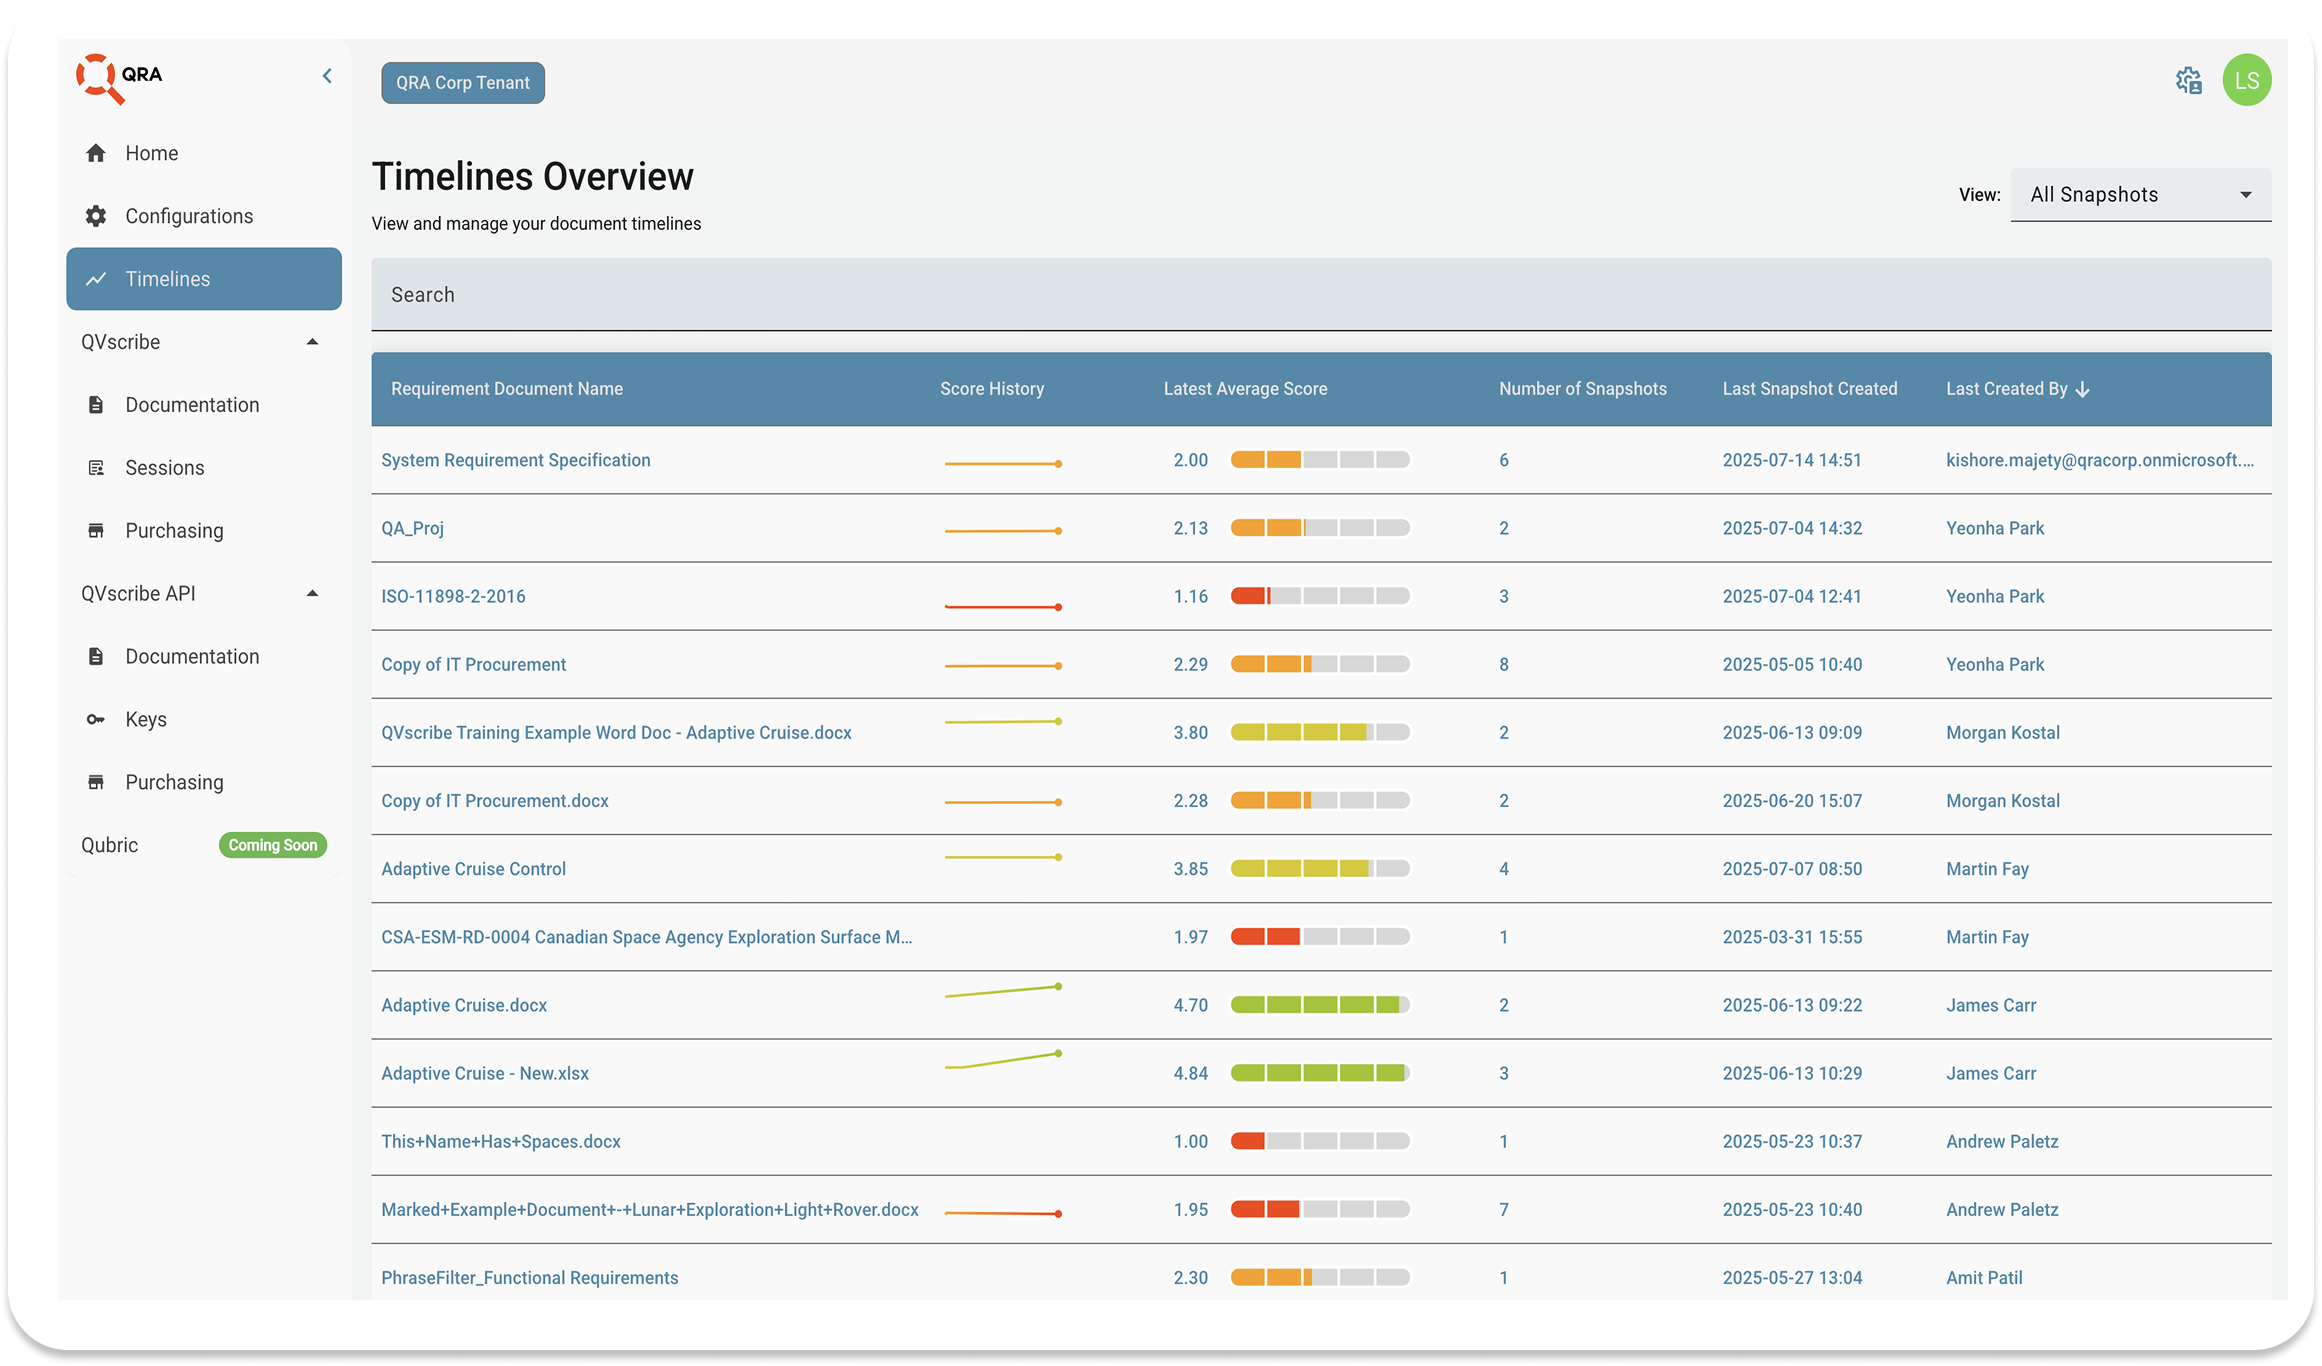Click score bar for System Requirement Specification

pos(1320,460)
